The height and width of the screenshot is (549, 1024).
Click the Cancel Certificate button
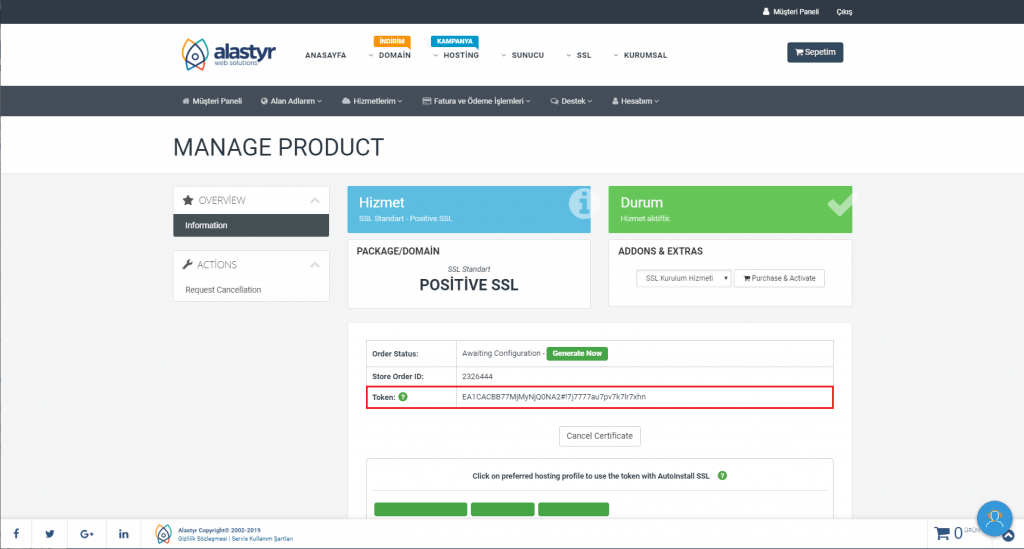tap(600, 436)
